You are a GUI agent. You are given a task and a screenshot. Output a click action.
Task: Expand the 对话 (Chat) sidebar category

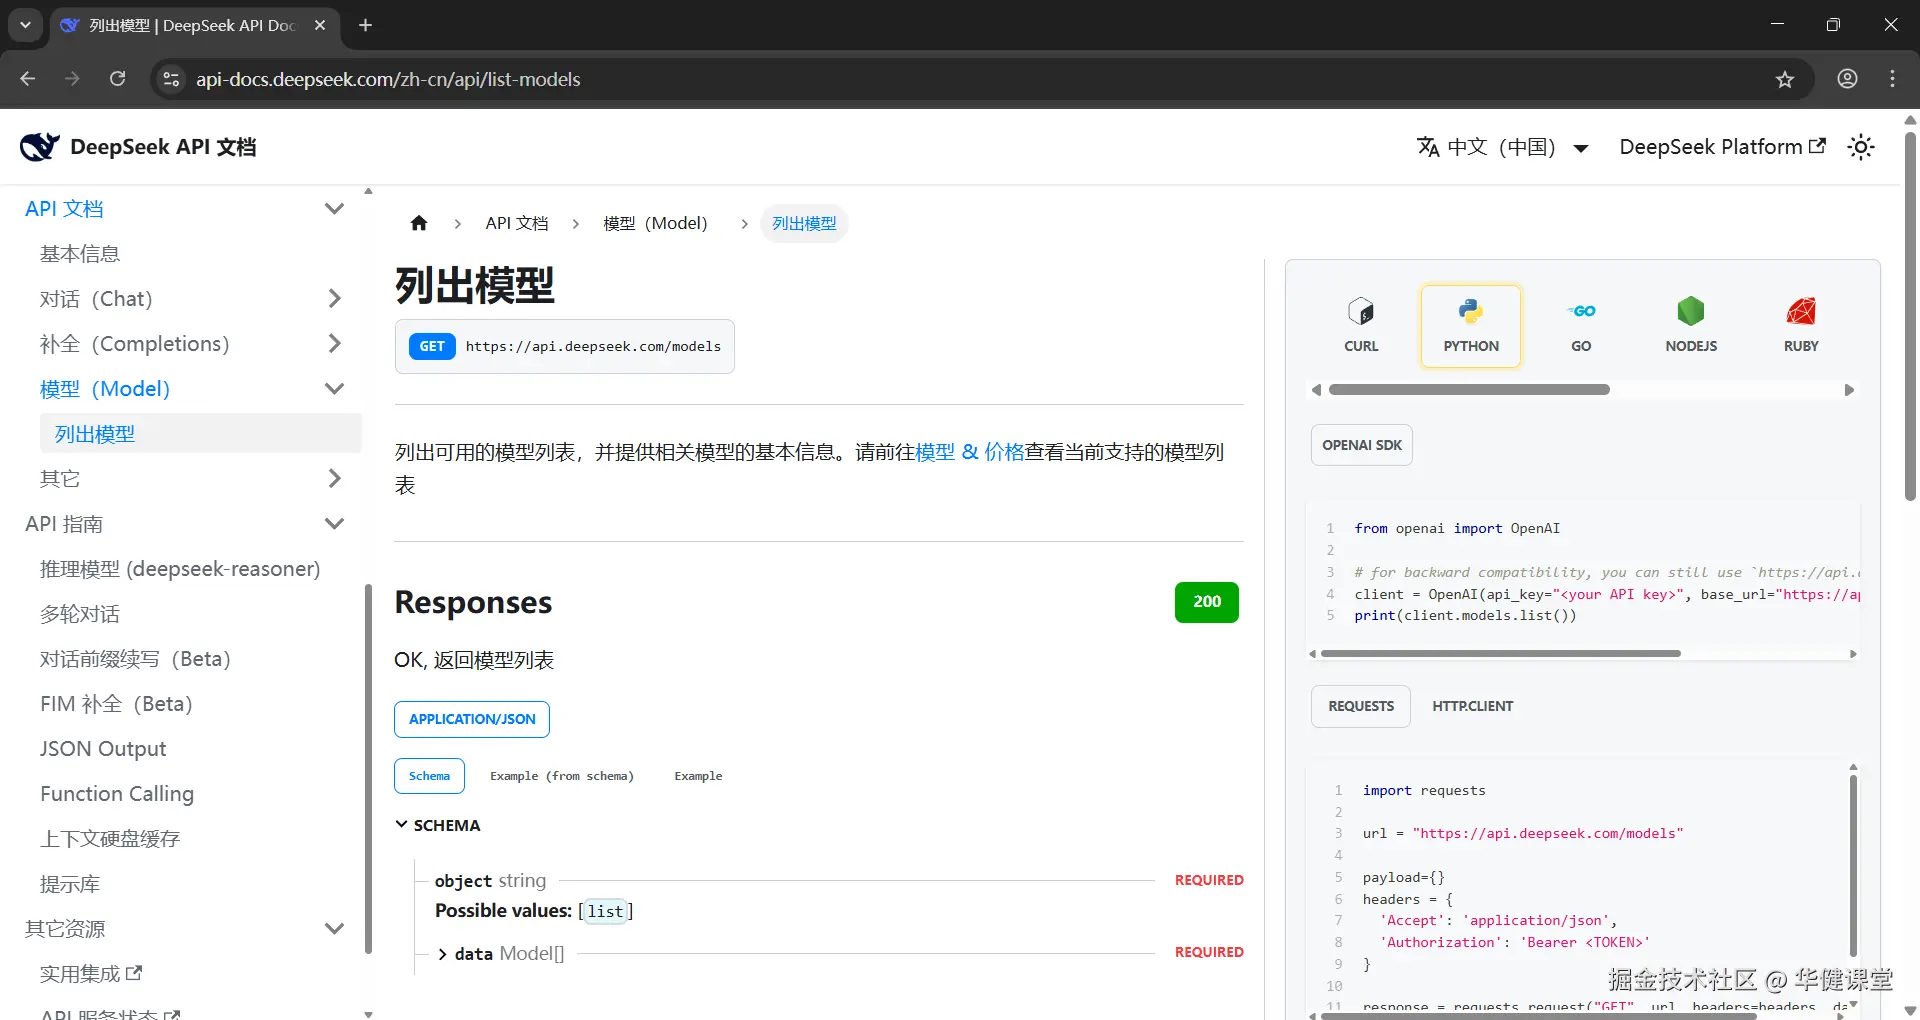(x=335, y=299)
